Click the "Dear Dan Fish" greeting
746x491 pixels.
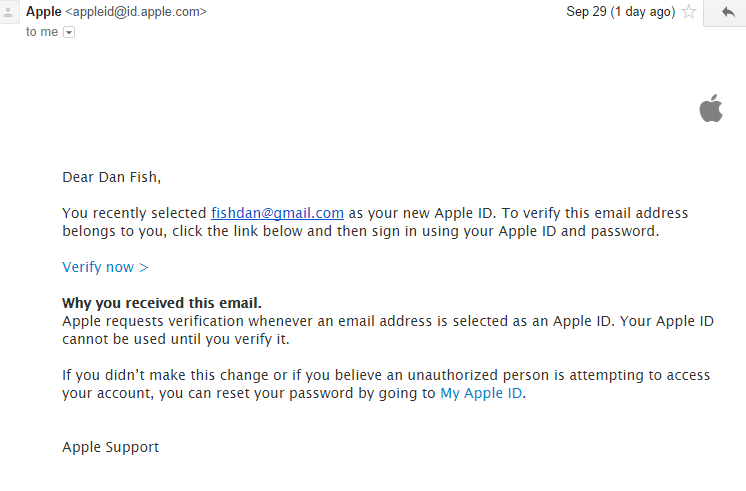[111, 177]
